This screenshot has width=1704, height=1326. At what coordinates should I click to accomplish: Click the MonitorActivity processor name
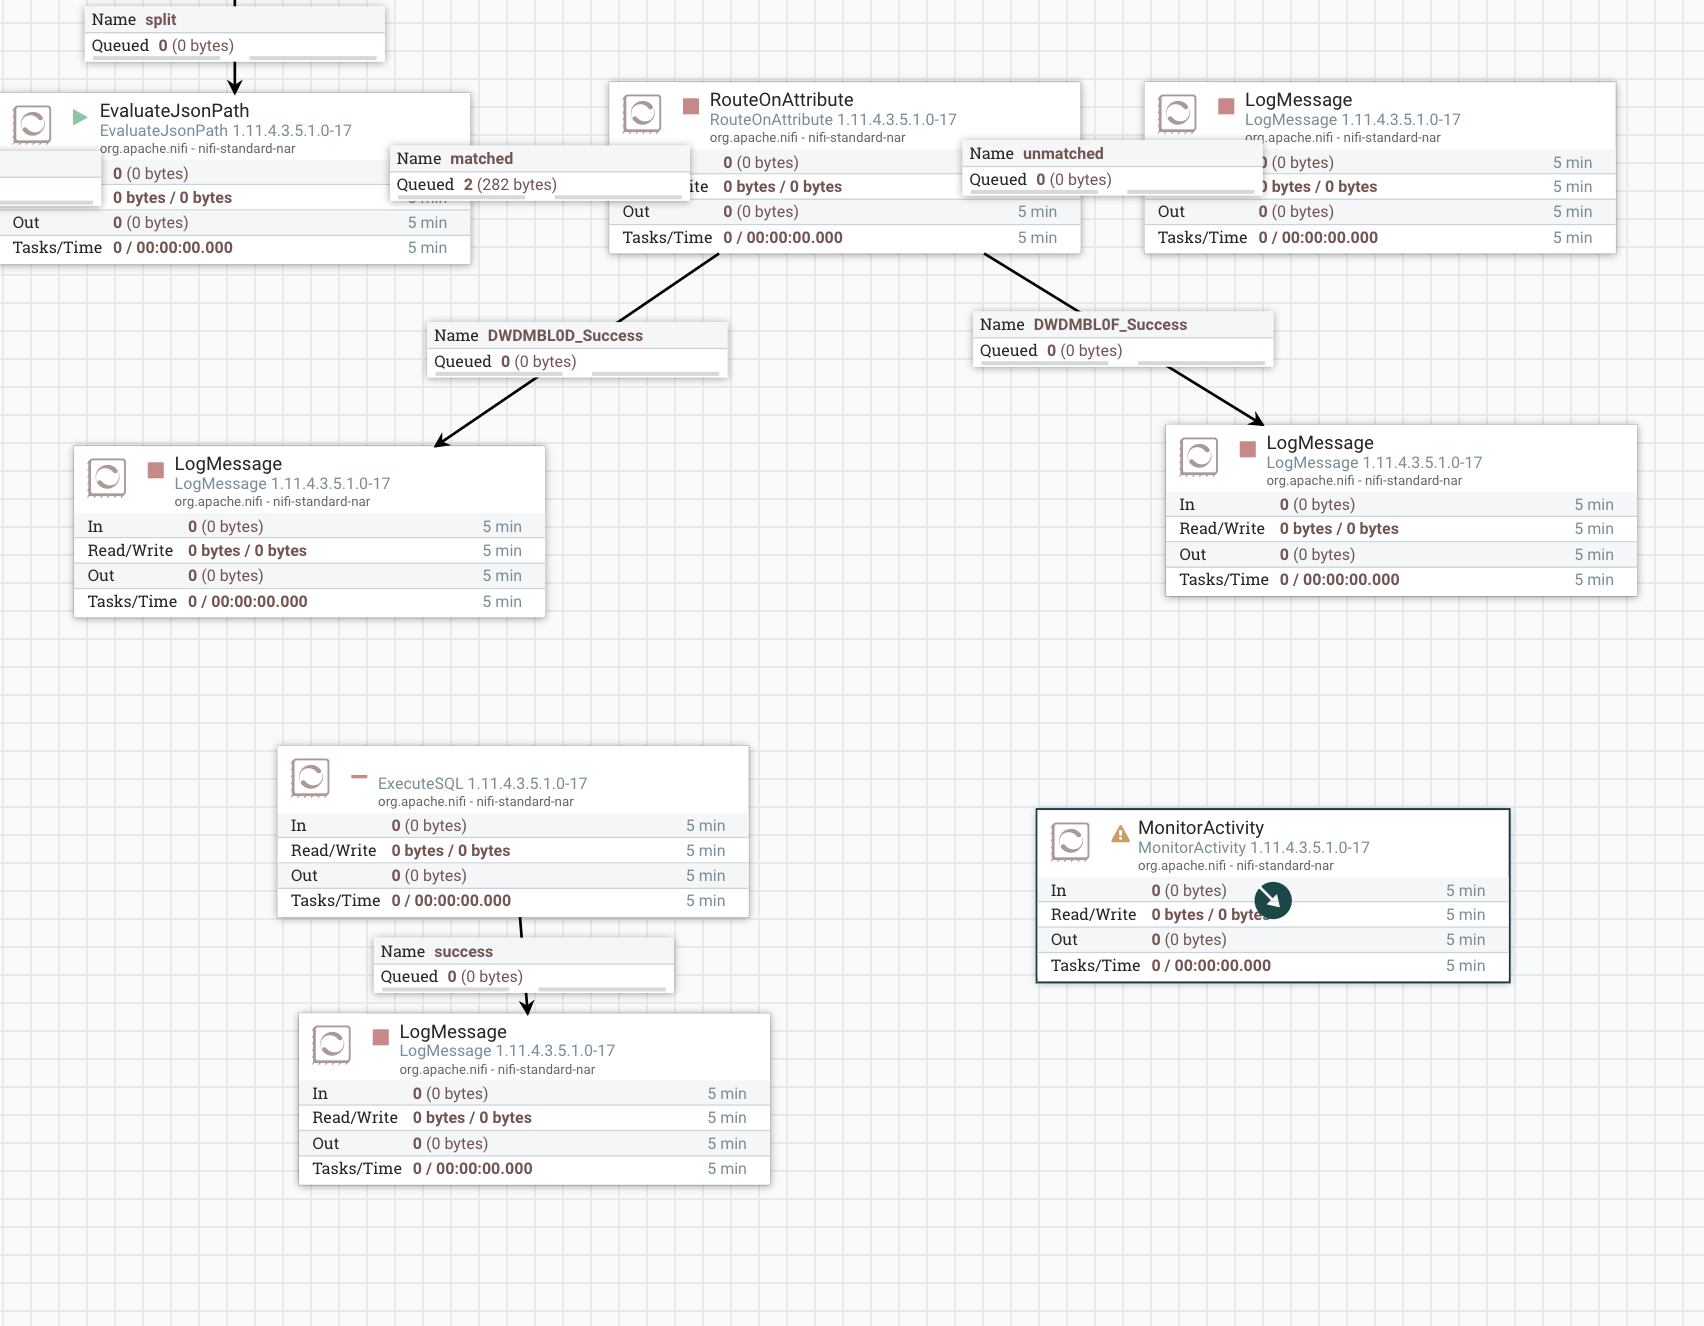pyautogui.click(x=1201, y=828)
